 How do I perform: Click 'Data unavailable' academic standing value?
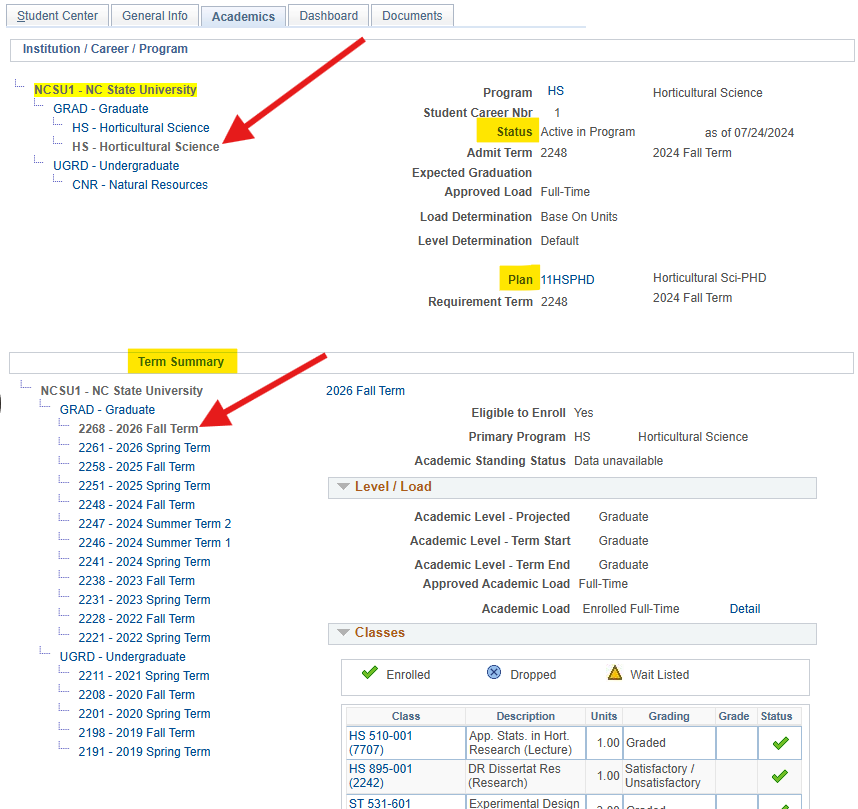[x=618, y=461]
